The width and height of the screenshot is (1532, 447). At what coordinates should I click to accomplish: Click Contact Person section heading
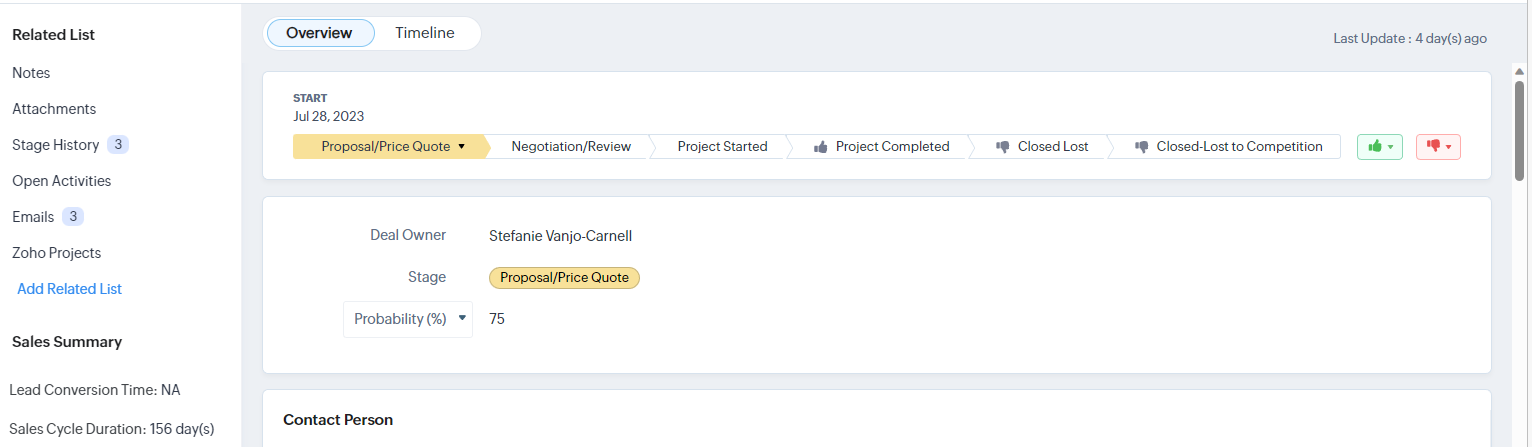click(x=338, y=420)
